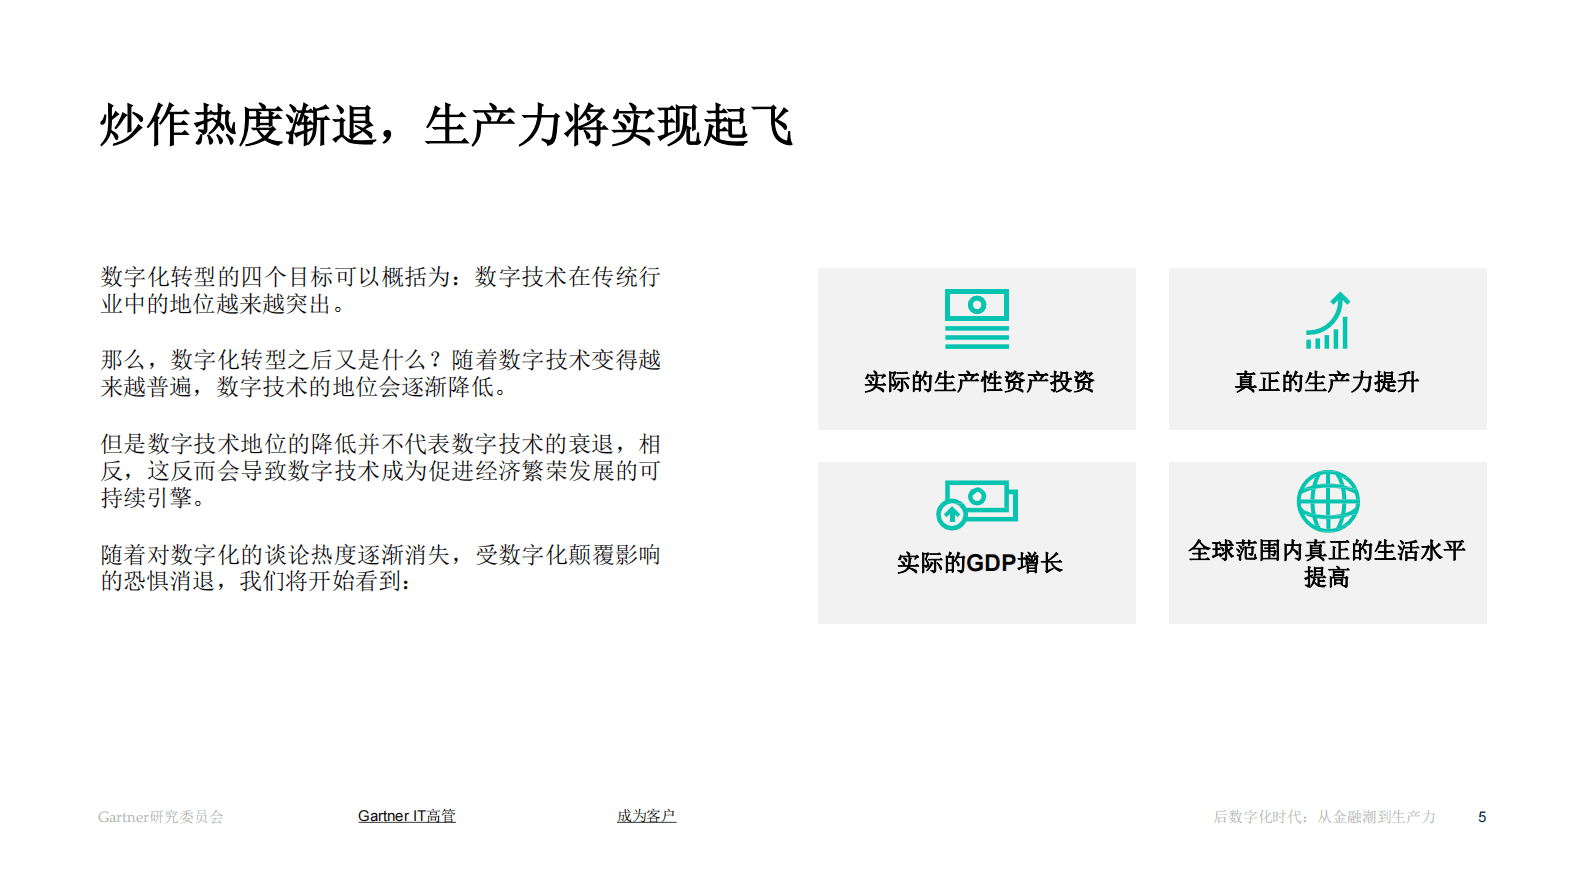
Task: Click the cash with up-arrow GDP icon
Action: pyautogui.click(x=977, y=504)
